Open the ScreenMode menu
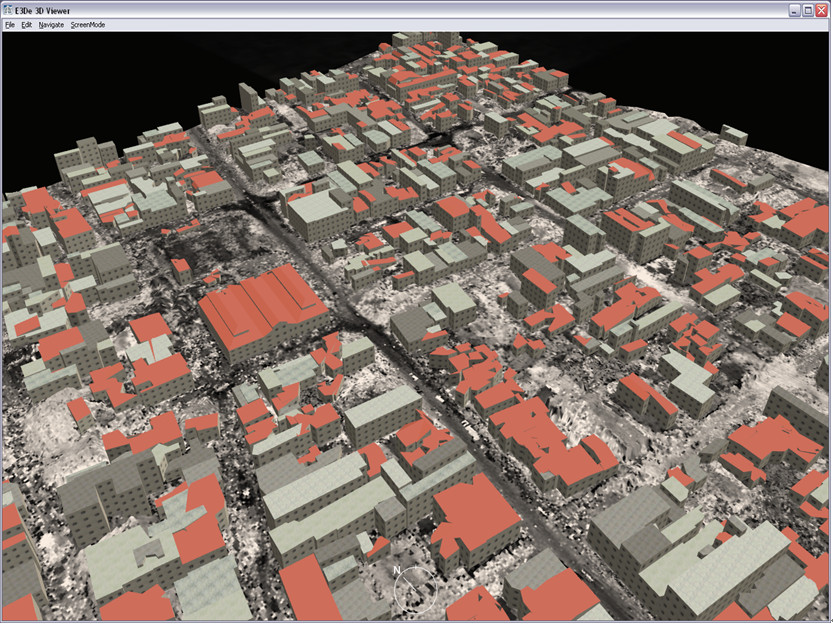Viewport: 833px width, 624px height. tap(88, 24)
